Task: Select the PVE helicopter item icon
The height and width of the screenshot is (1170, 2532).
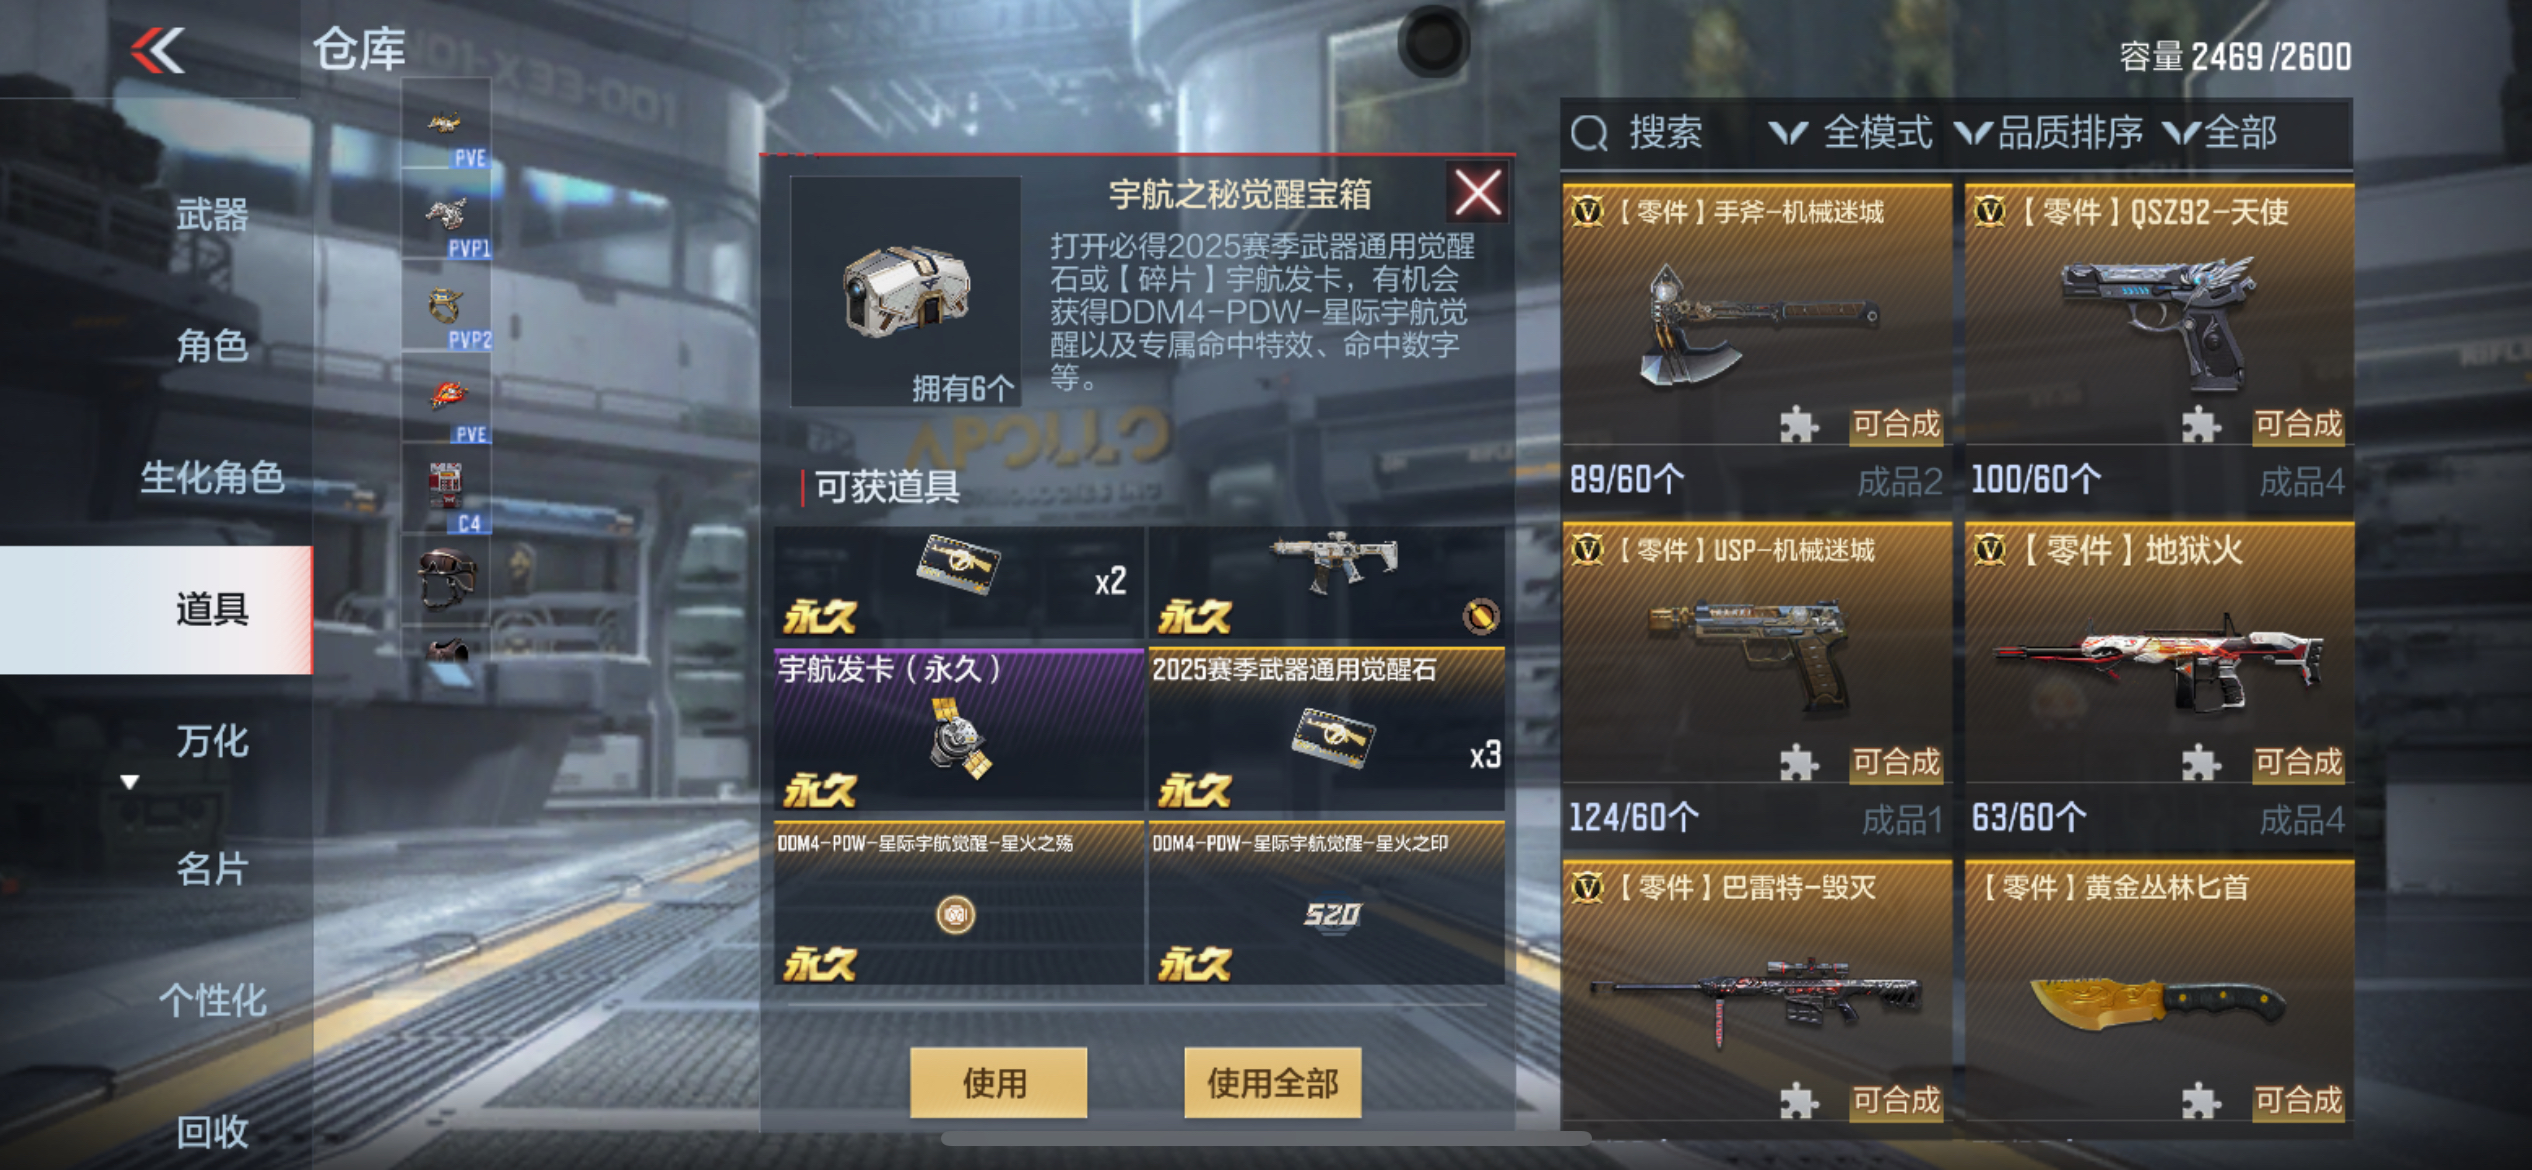Action: coord(446,124)
